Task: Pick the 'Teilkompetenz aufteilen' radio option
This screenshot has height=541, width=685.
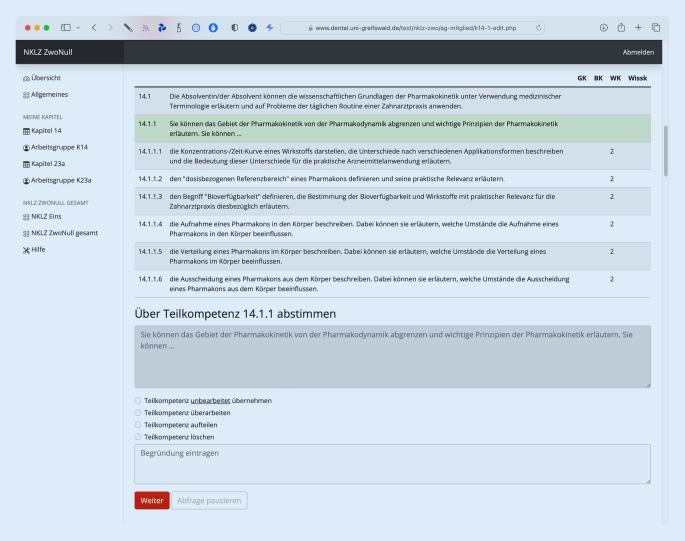Action: (138, 424)
